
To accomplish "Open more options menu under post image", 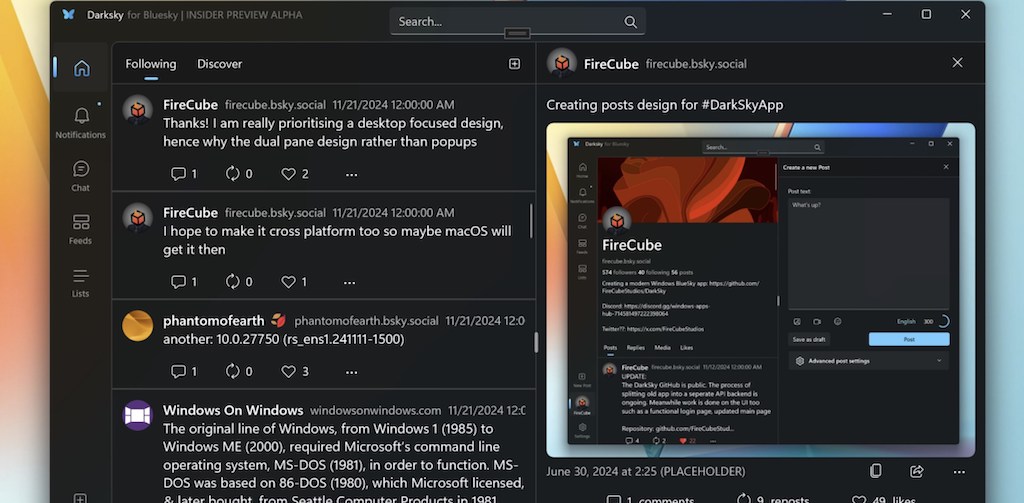I will click(959, 471).
